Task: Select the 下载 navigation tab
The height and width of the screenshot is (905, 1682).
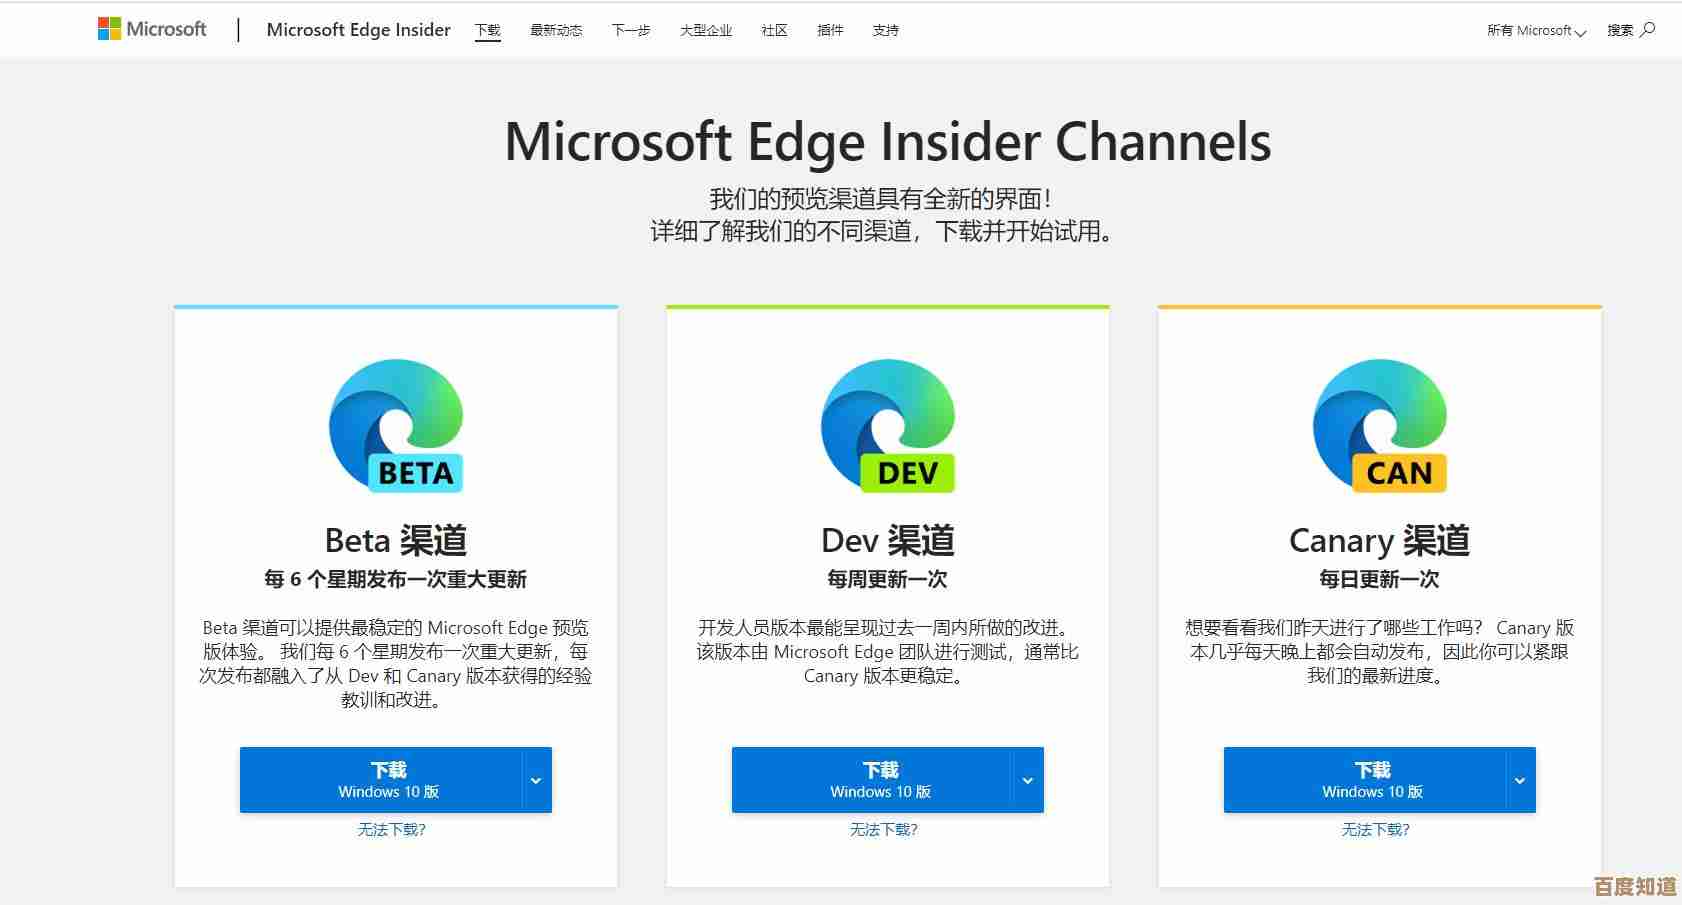Action: [x=488, y=31]
